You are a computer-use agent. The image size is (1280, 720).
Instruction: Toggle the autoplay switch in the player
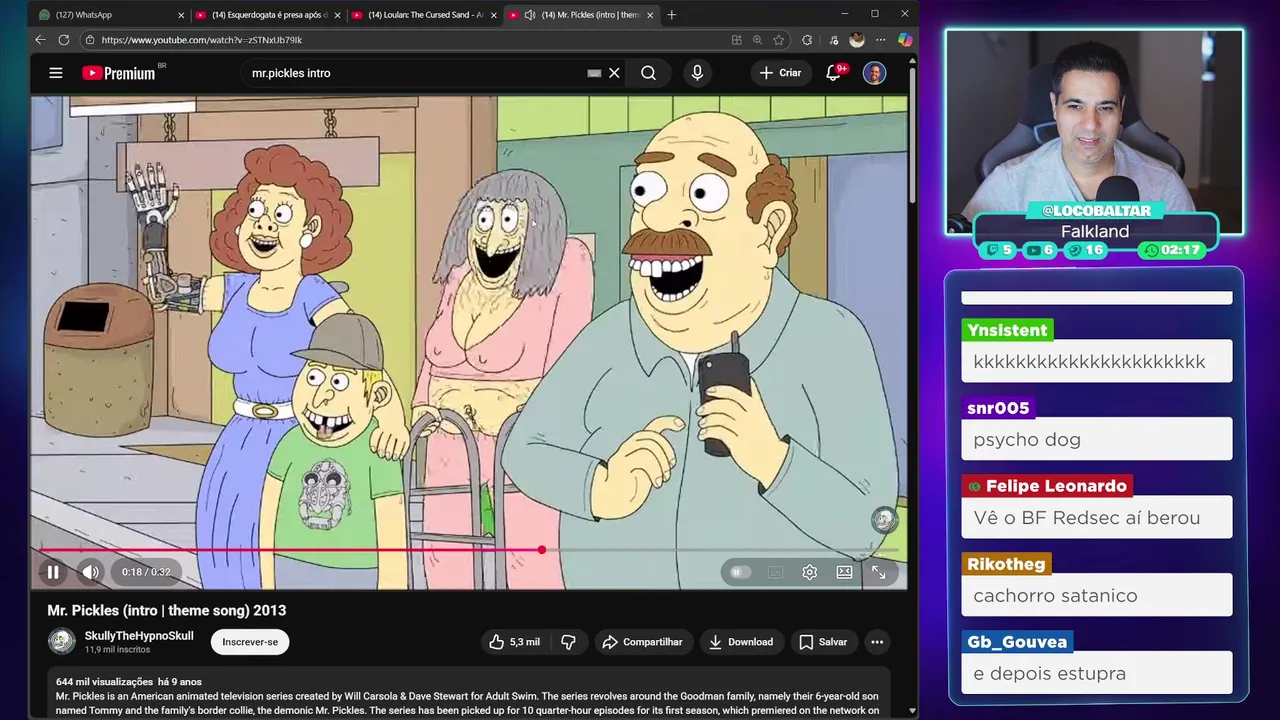(x=740, y=572)
